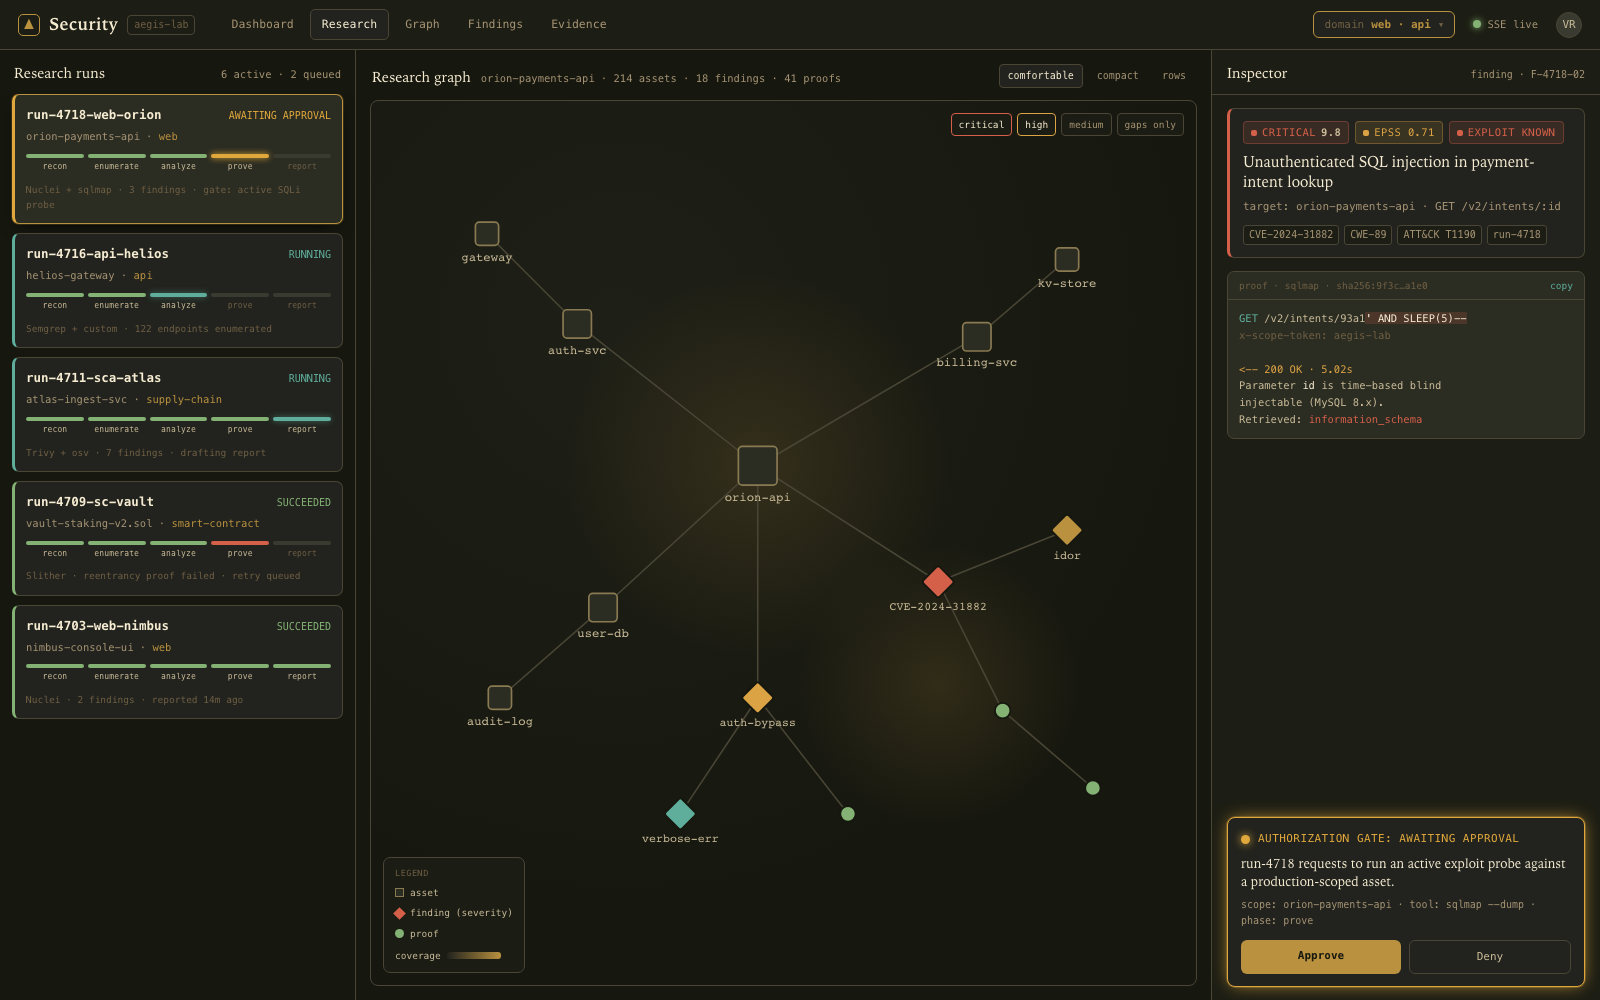Open the run-4716-api-helios run card
Screen dimensions: 1600x1000
[178, 291]
